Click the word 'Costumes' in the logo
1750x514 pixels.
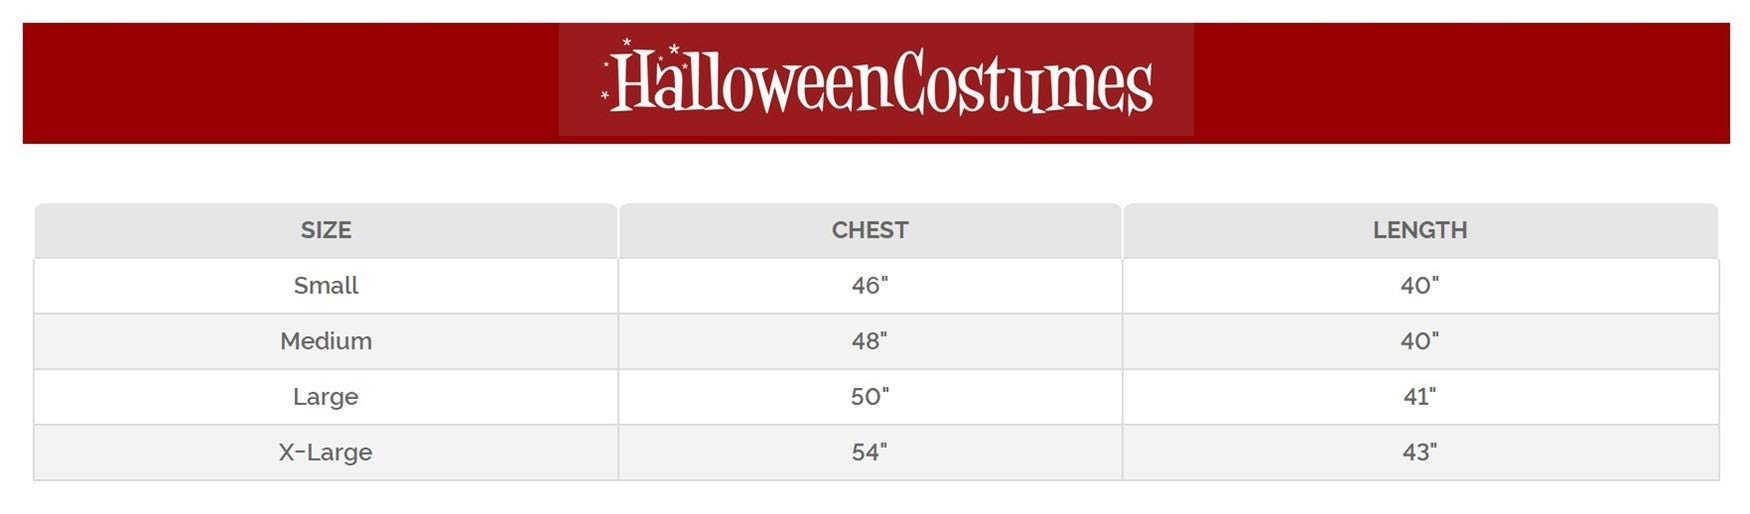[1022, 84]
